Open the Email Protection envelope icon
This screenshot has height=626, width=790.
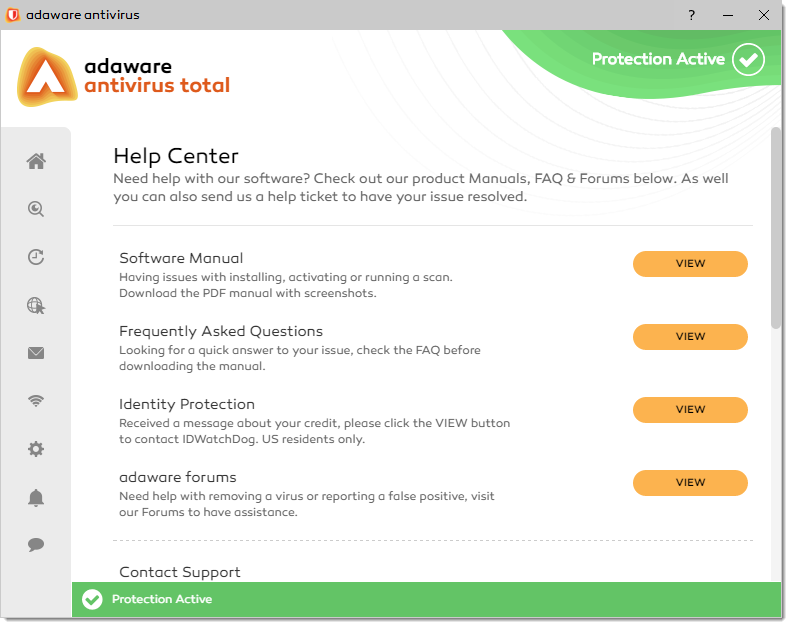pyautogui.click(x=36, y=353)
